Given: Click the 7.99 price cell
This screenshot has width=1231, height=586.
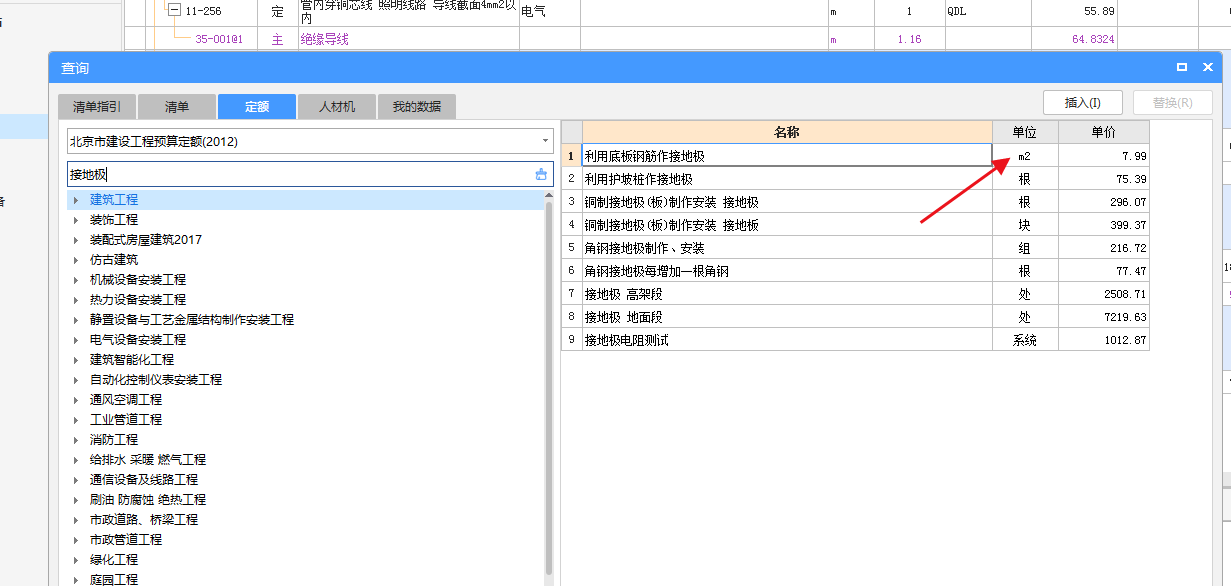Looking at the screenshot, I should (x=1104, y=156).
